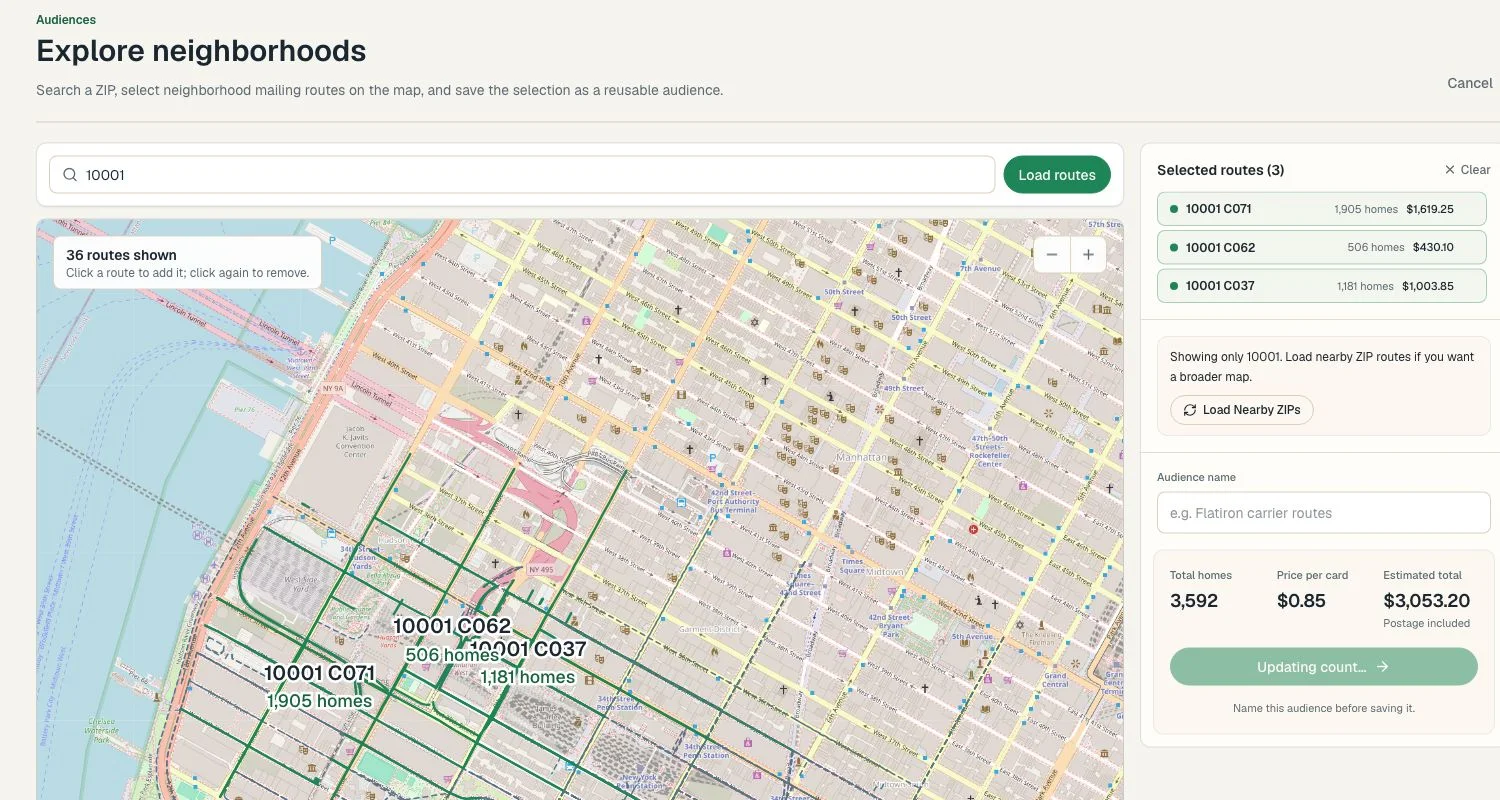Select the 10001 C037 row in selected routes
The height and width of the screenshot is (800, 1500).
point(1321,285)
